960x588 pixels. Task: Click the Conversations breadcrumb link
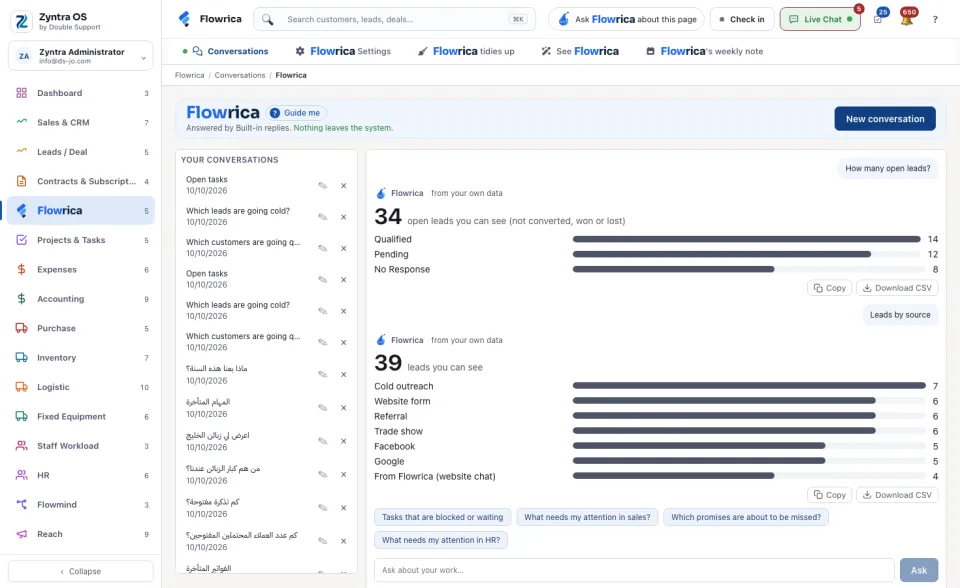coord(240,75)
